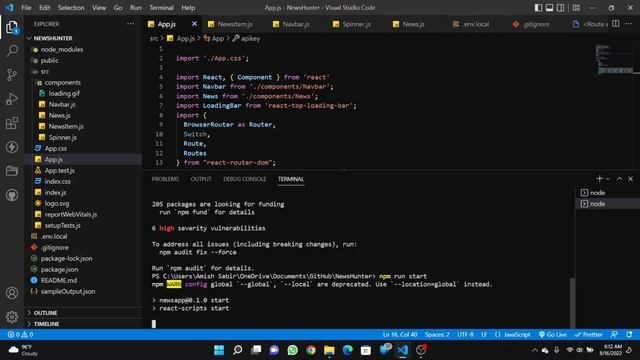The width and height of the screenshot is (640, 360).
Task: Open News.js in explorer tree
Action: click(x=83, y=116)
